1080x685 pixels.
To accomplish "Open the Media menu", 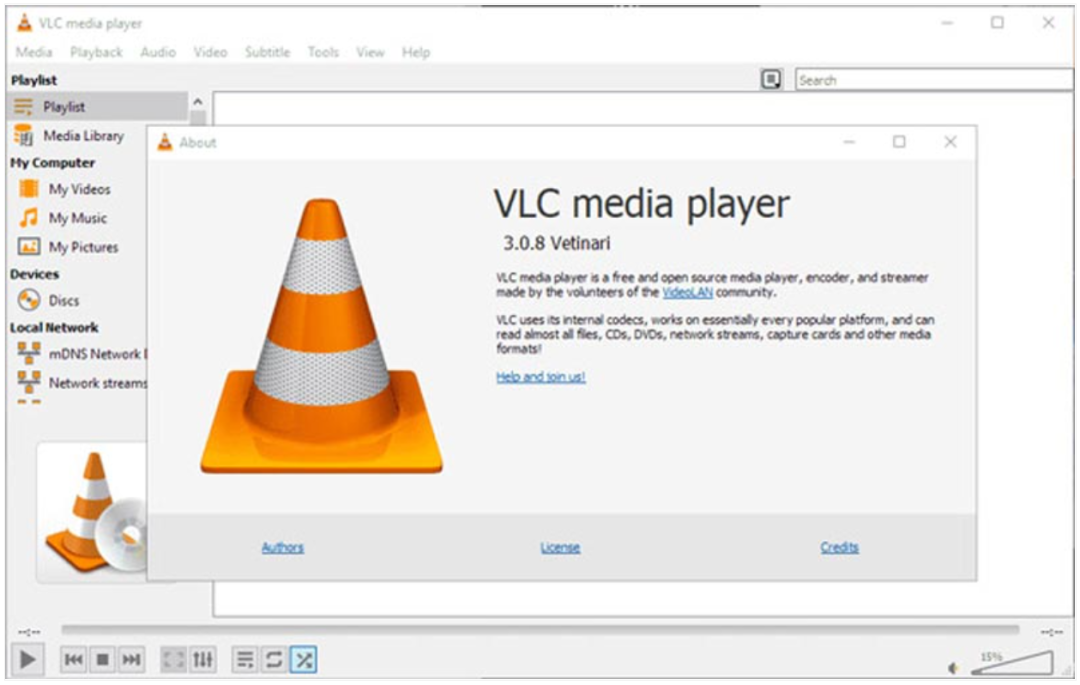I will click(34, 52).
